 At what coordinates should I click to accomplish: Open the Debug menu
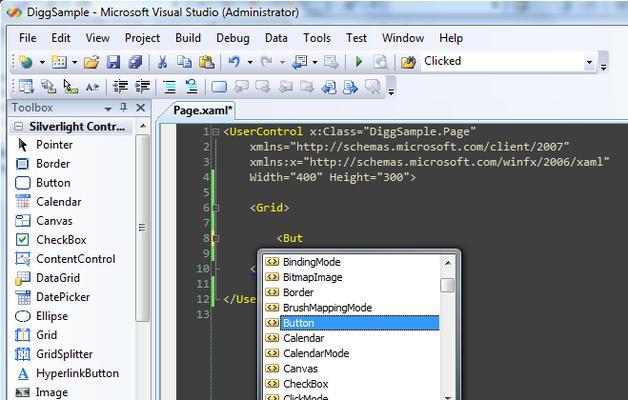[233, 38]
